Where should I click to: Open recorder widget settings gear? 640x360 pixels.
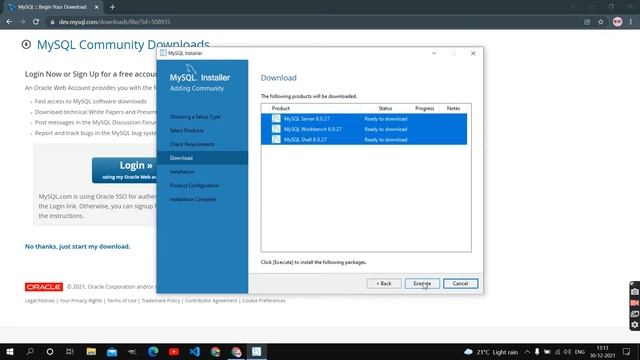pyautogui.click(x=635, y=325)
